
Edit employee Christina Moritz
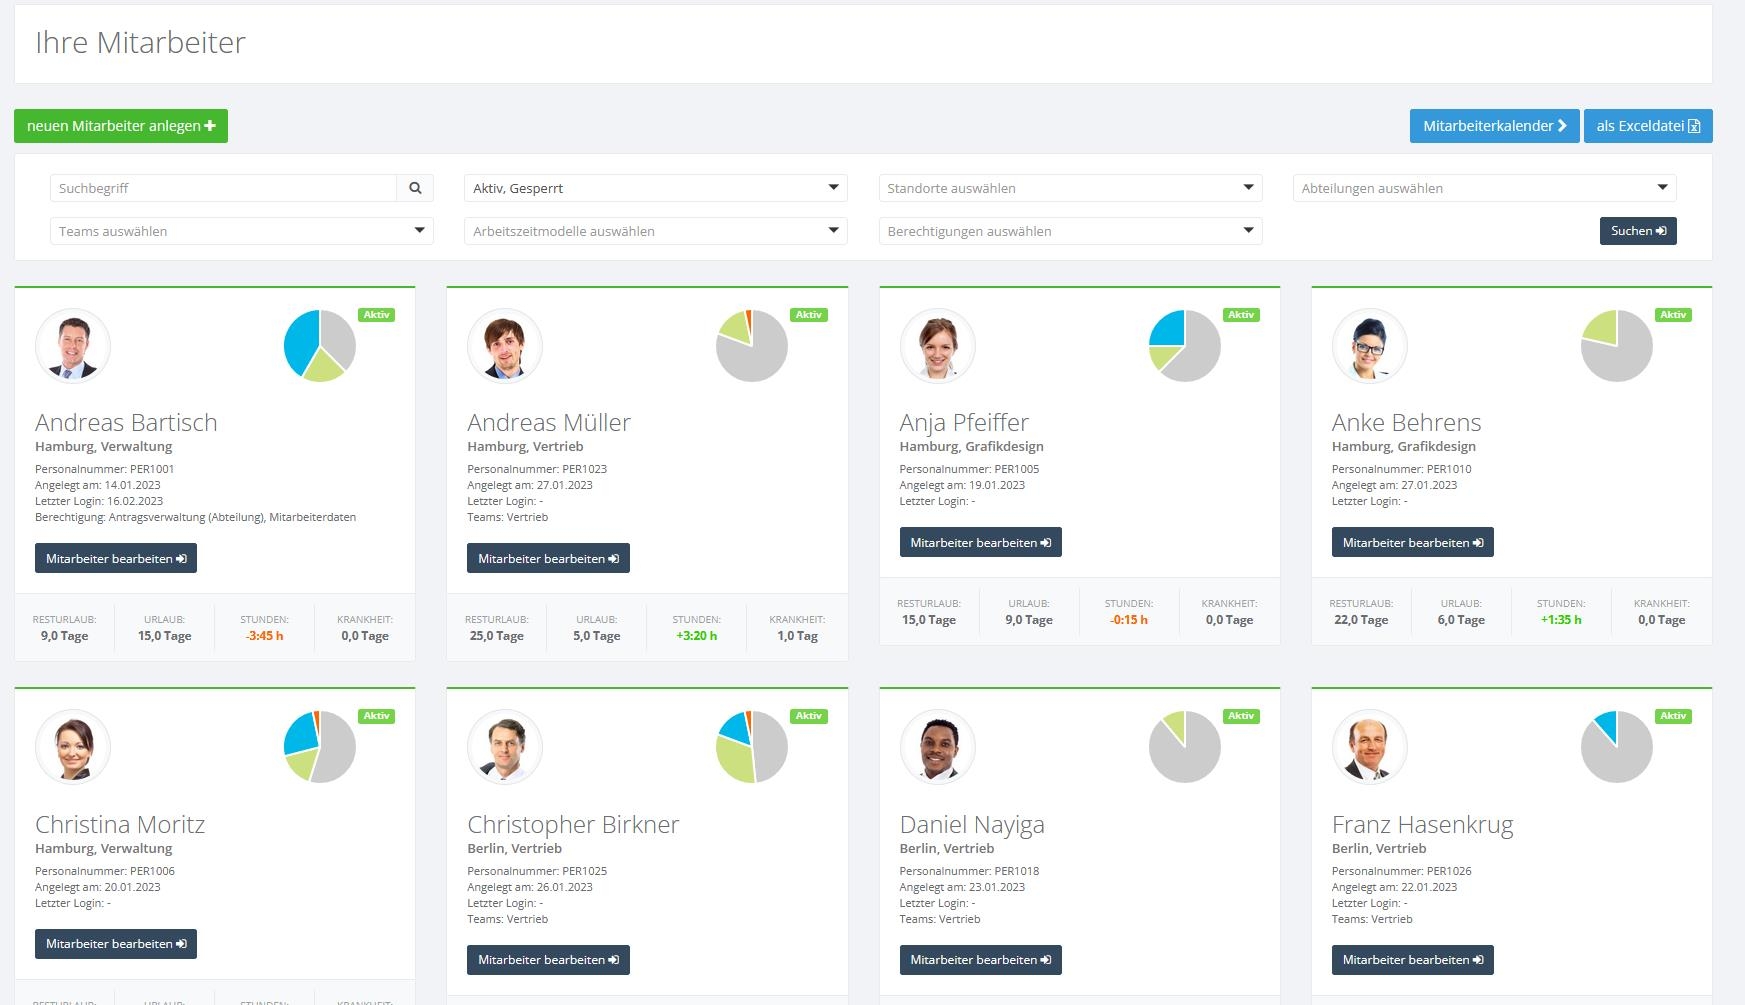[x=116, y=944]
